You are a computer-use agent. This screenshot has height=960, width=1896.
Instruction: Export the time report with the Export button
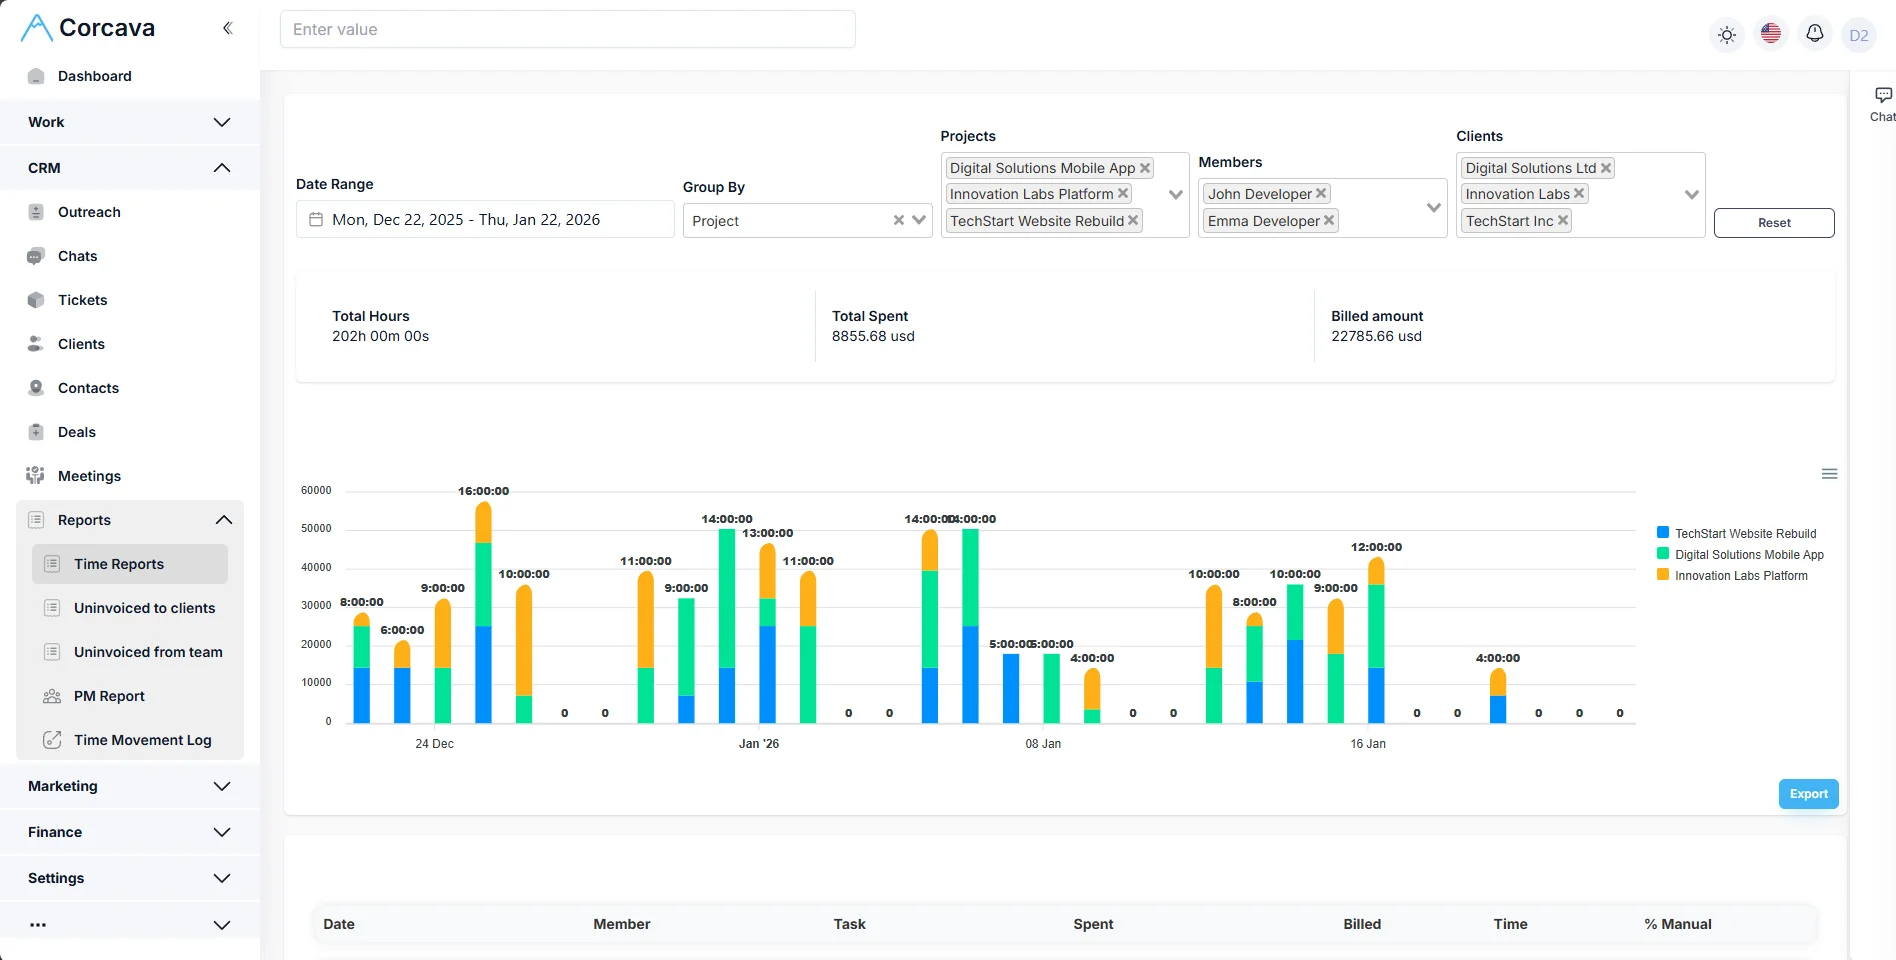[x=1808, y=793]
